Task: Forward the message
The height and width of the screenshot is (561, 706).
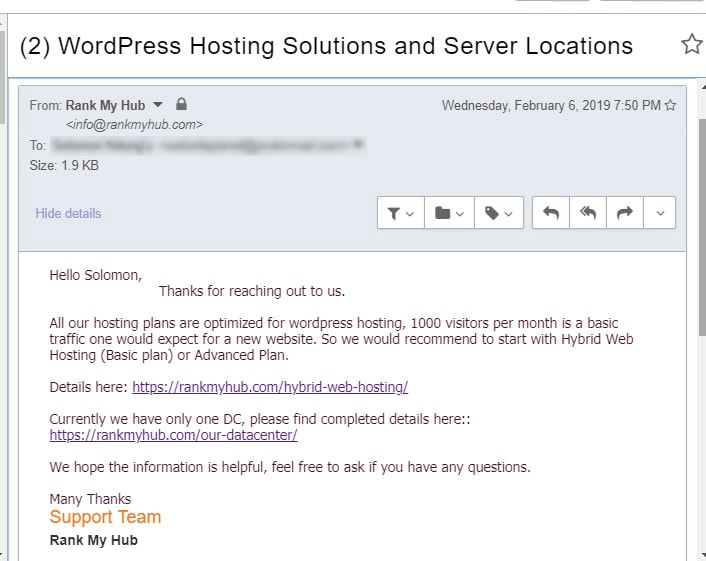Action: 625,213
